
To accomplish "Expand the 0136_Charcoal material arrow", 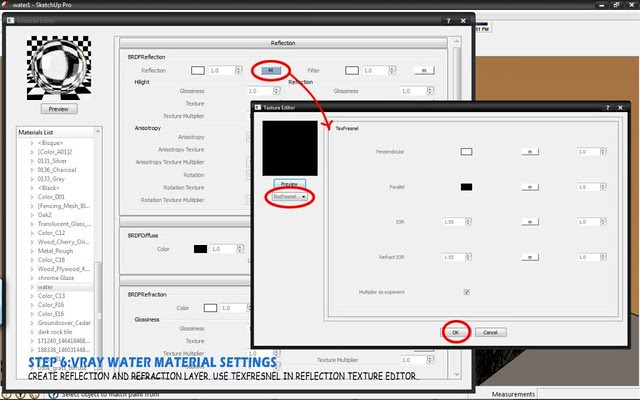I will click(x=32, y=170).
